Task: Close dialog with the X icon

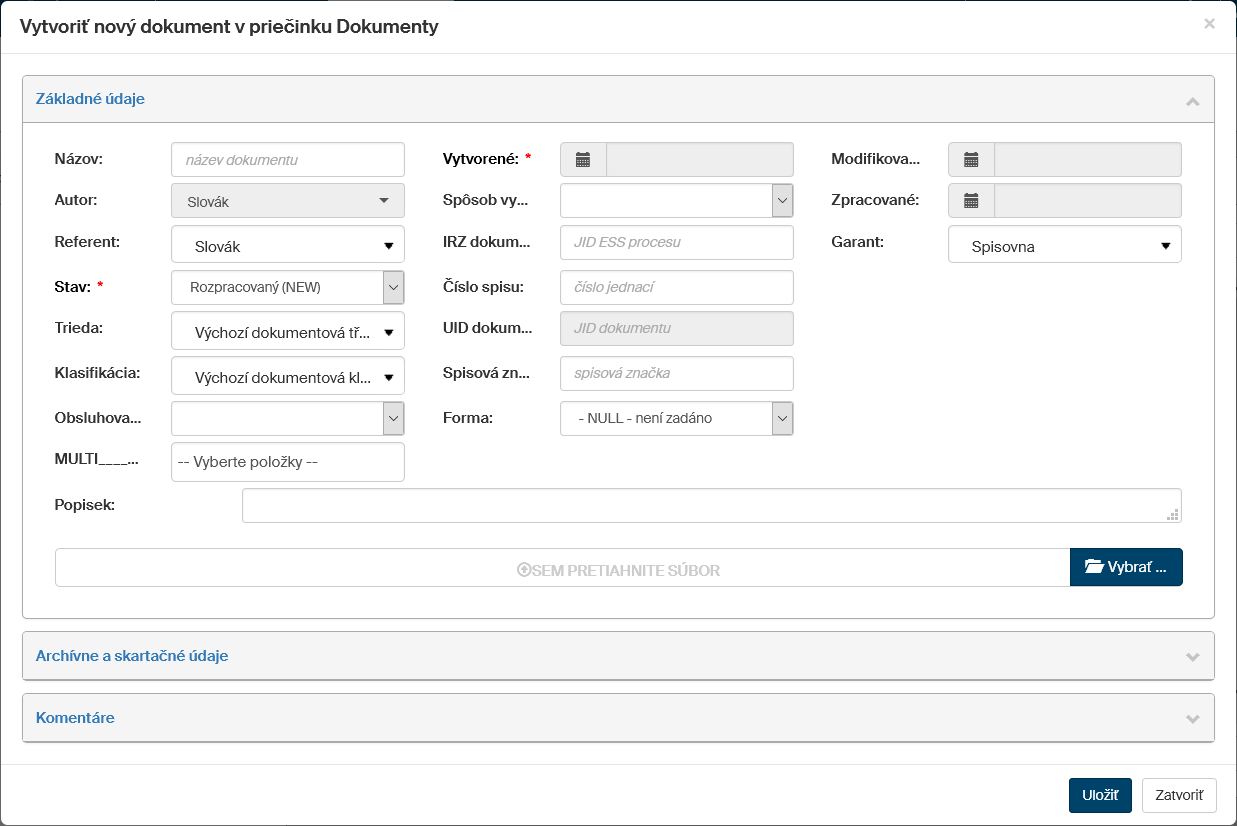Action: coord(1209,24)
